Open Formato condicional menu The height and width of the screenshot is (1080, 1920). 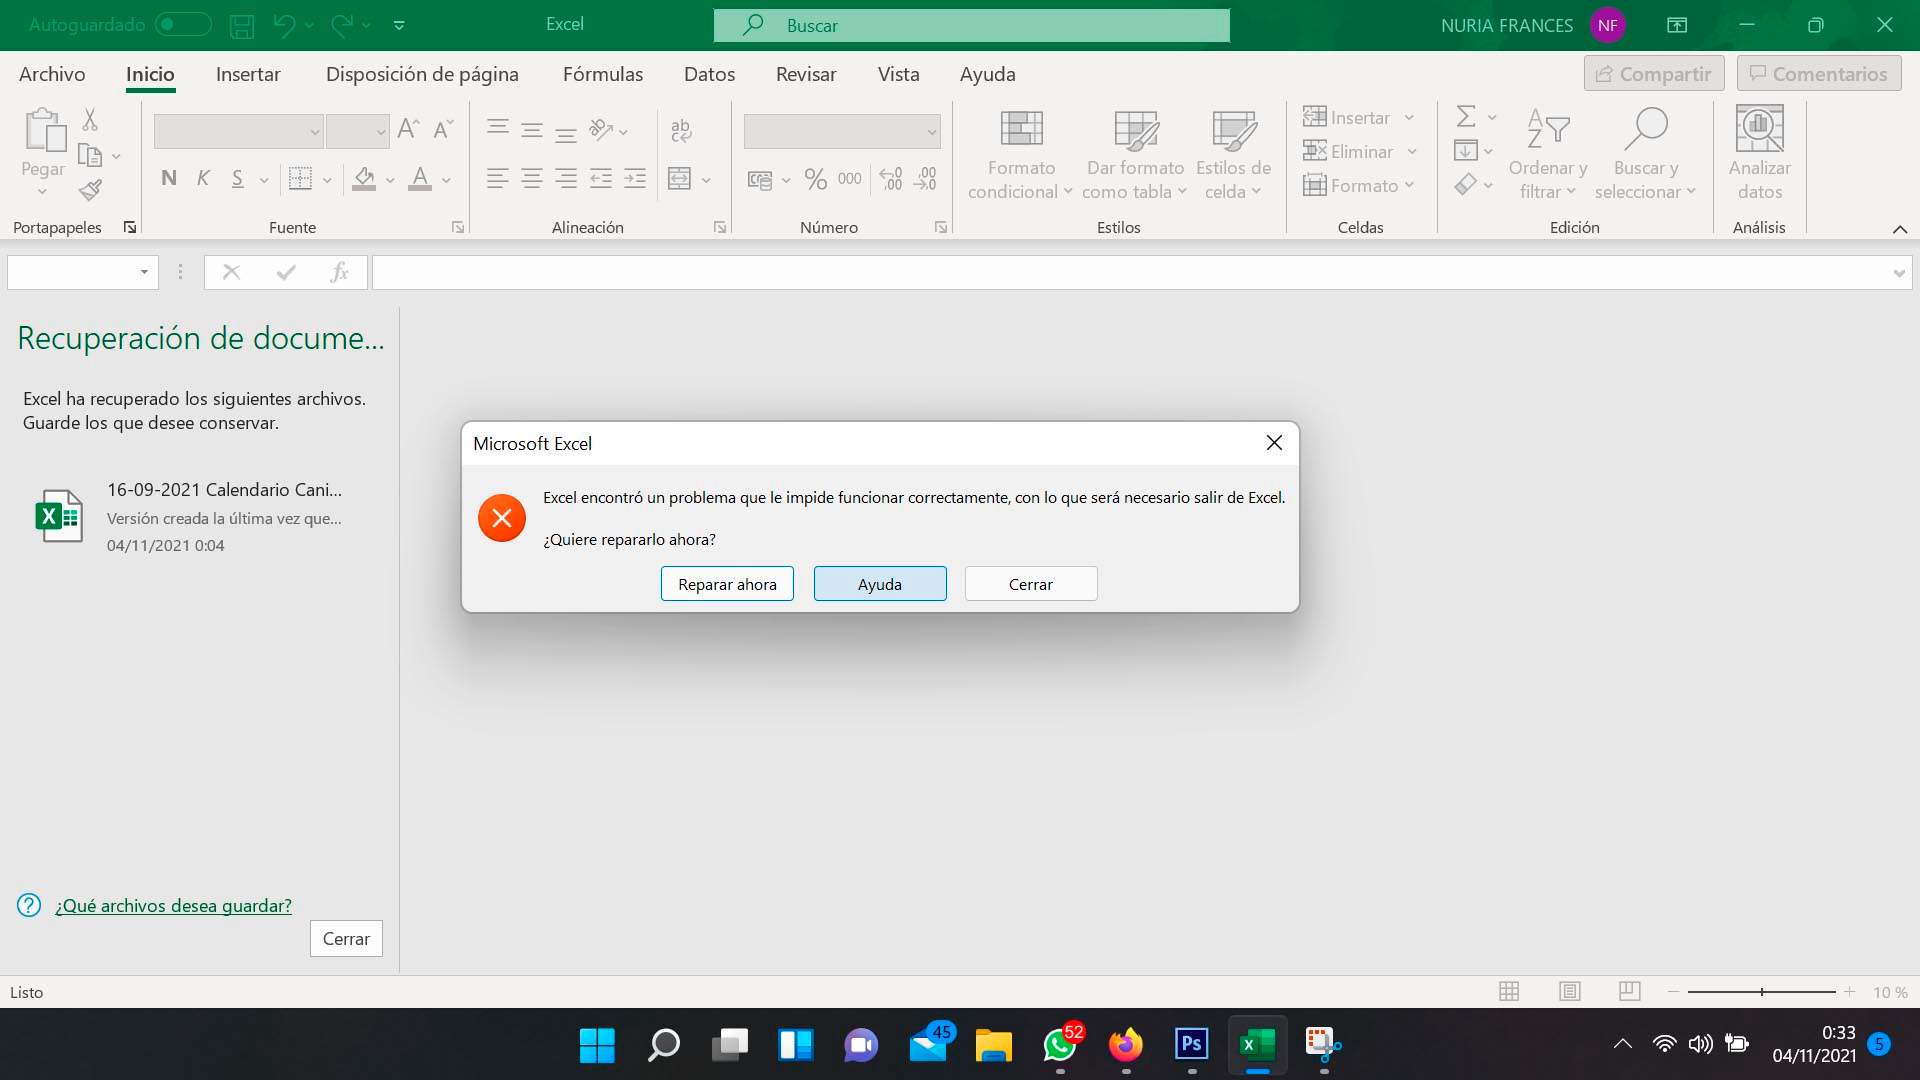pos(1021,154)
